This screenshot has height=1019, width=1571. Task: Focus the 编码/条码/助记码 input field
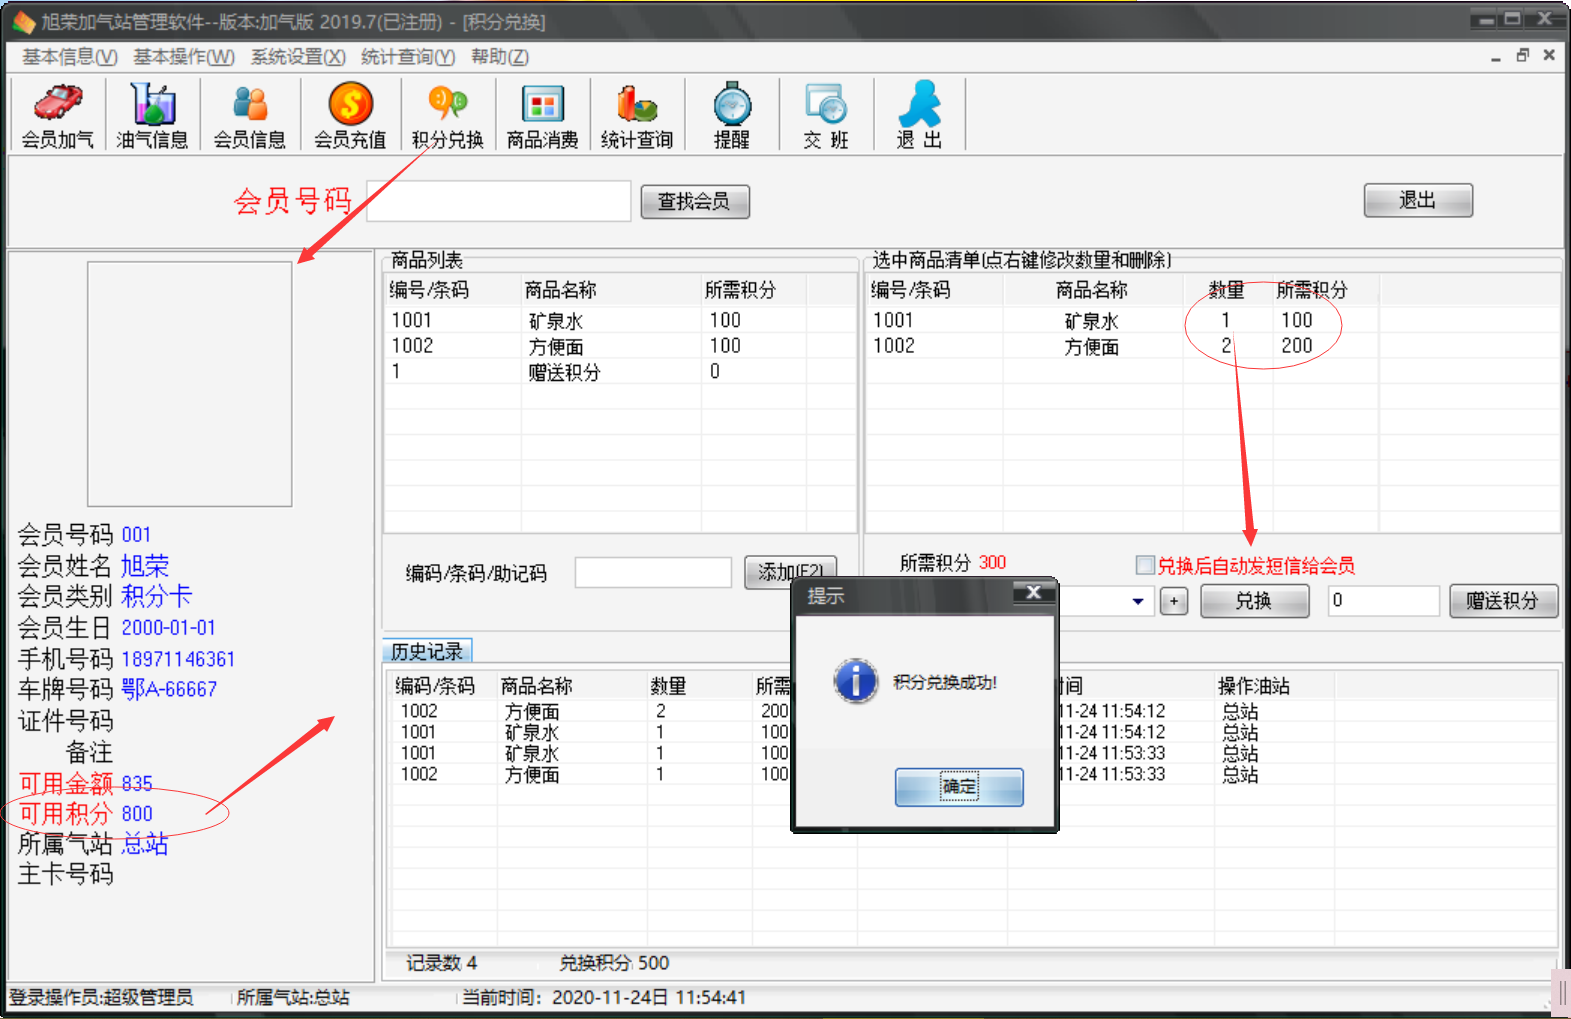click(654, 573)
